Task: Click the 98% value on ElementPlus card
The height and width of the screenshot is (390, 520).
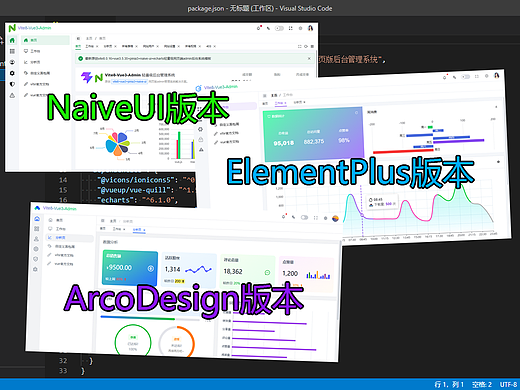Action: (x=344, y=140)
